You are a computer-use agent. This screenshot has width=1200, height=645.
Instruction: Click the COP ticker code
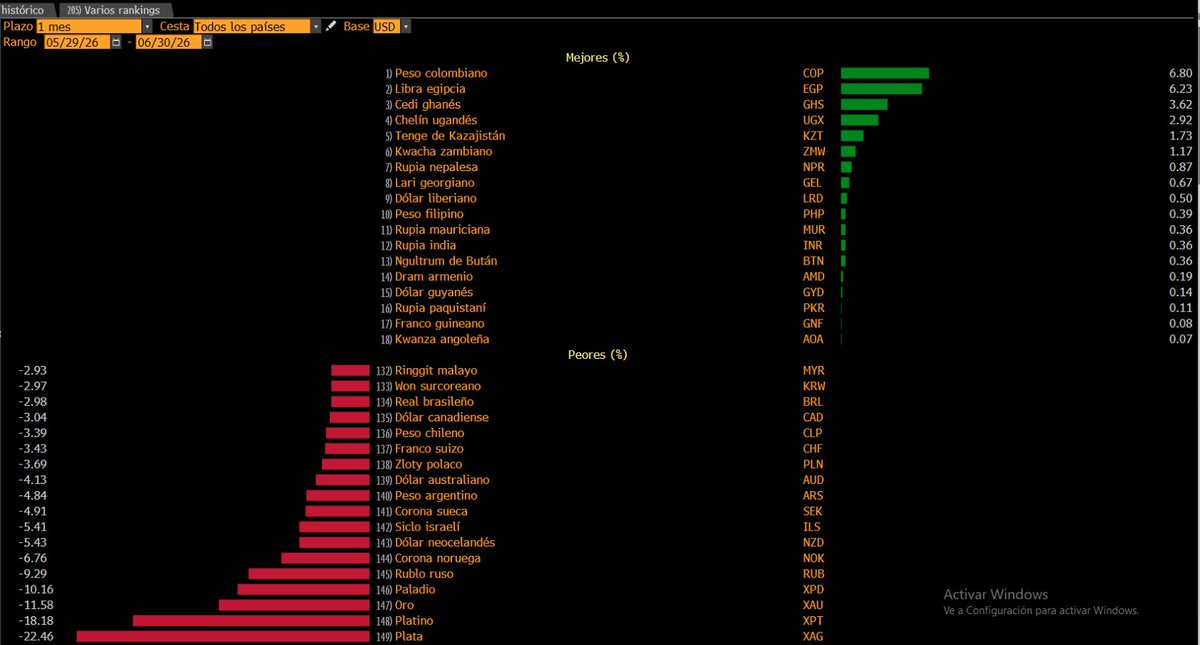(813, 73)
